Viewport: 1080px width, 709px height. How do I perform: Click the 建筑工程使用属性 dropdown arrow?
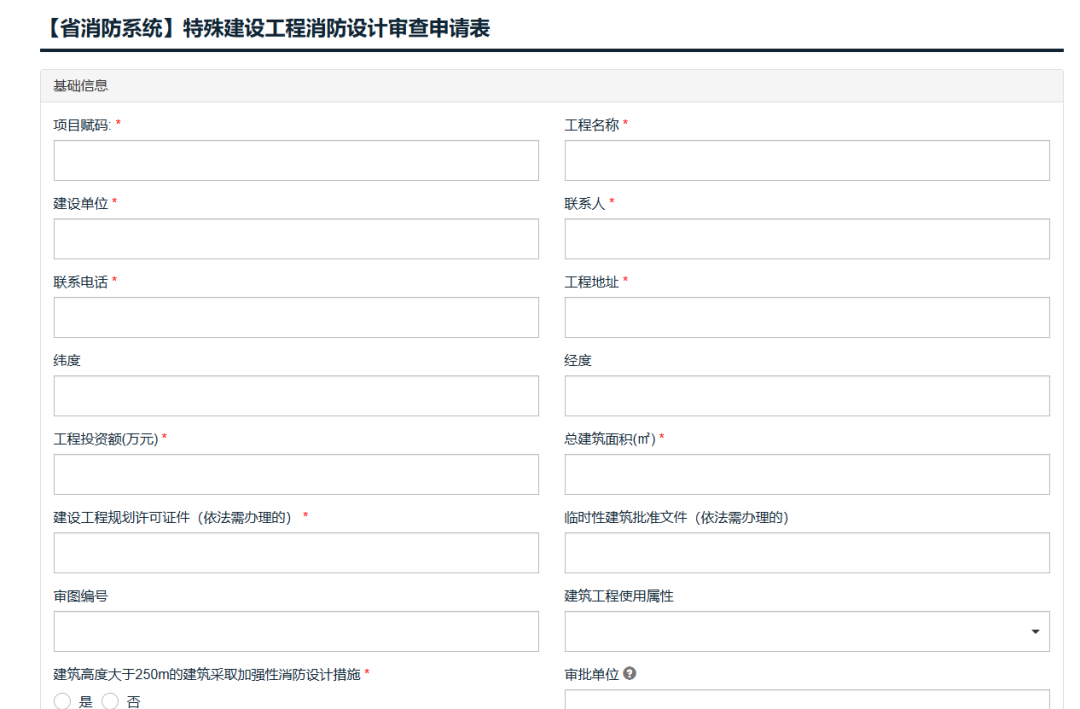(x=1034, y=631)
